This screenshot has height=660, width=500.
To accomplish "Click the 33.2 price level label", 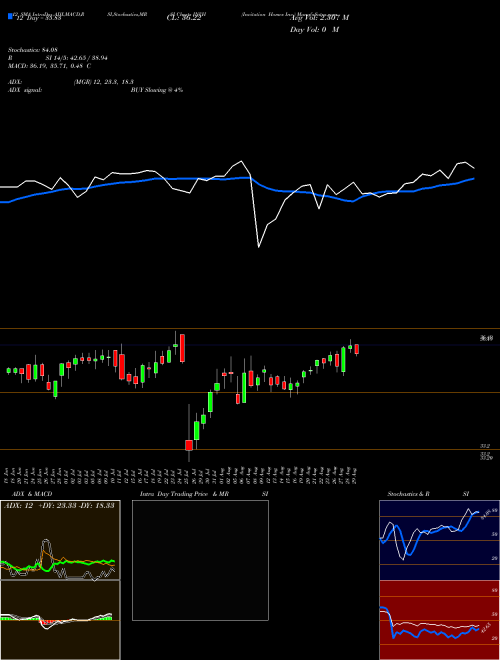I will pyautogui.click(x=485, y=446).
